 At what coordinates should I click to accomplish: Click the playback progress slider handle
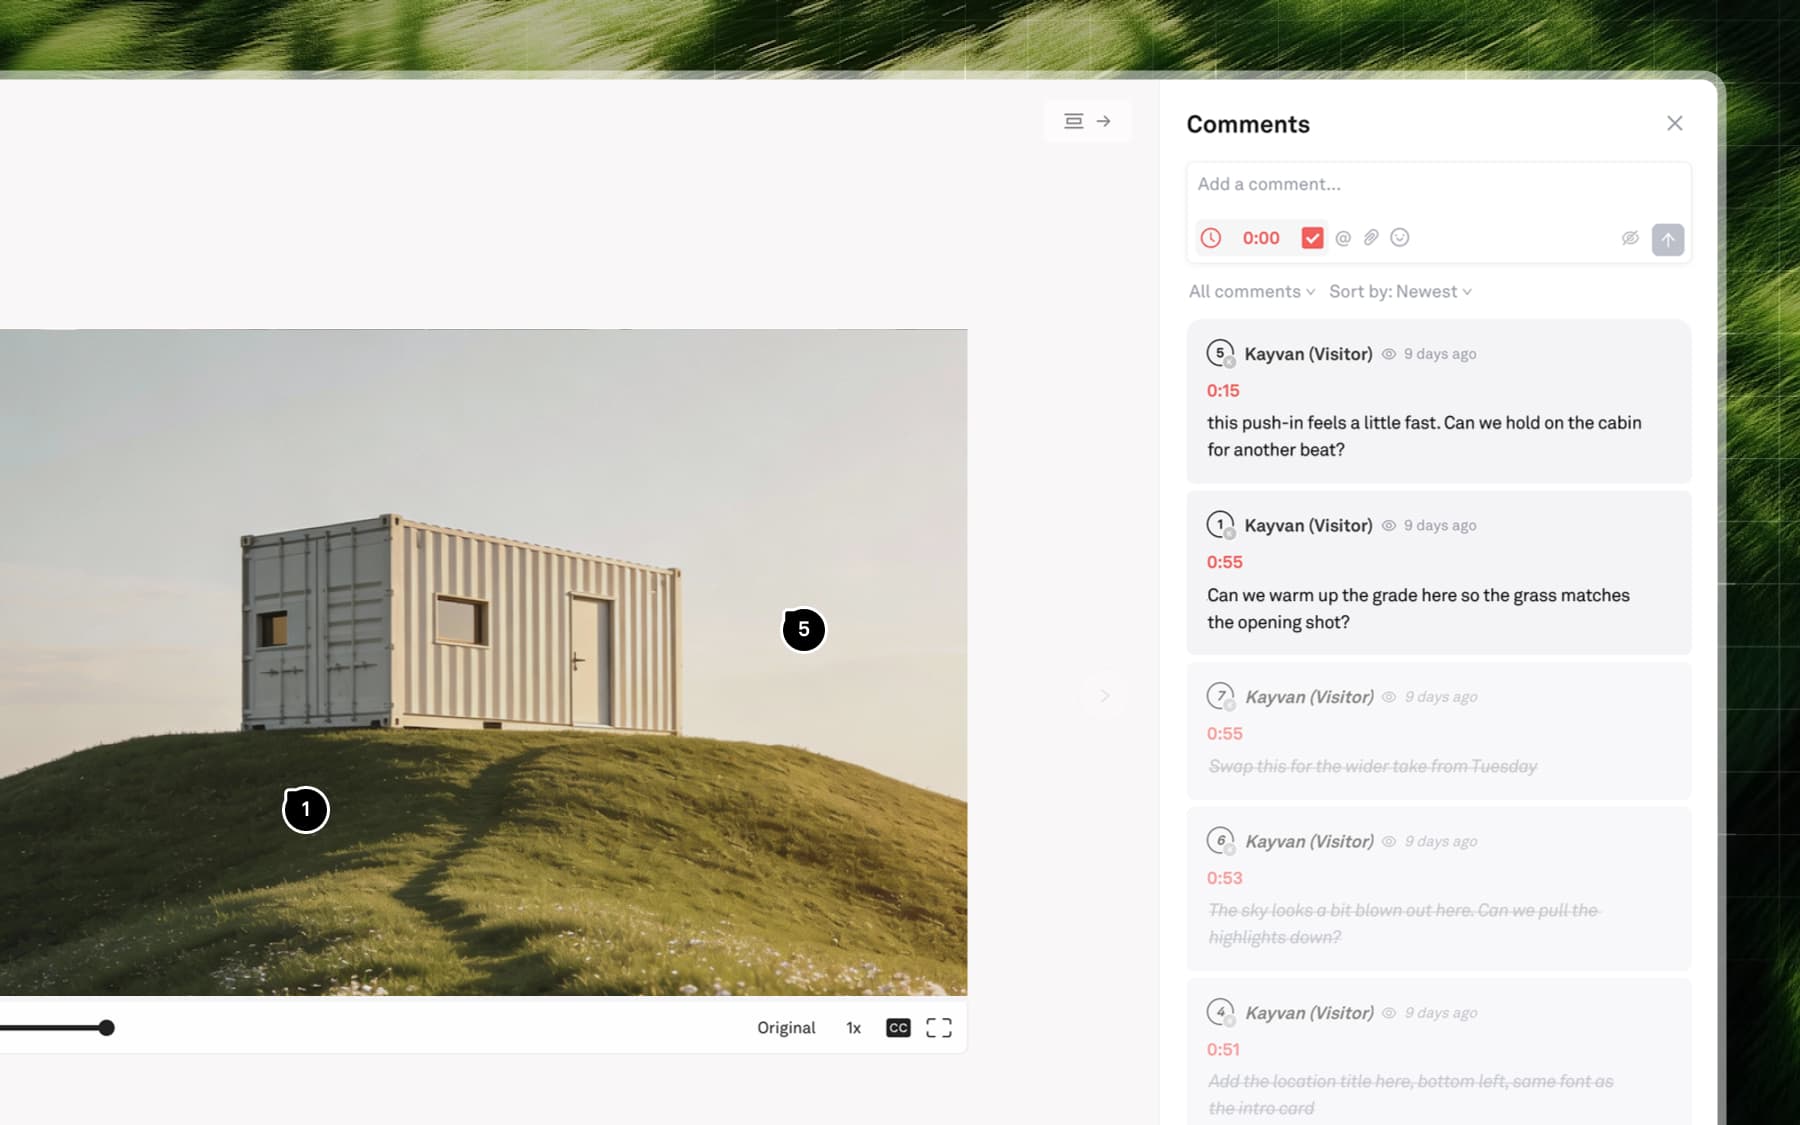107,1028
